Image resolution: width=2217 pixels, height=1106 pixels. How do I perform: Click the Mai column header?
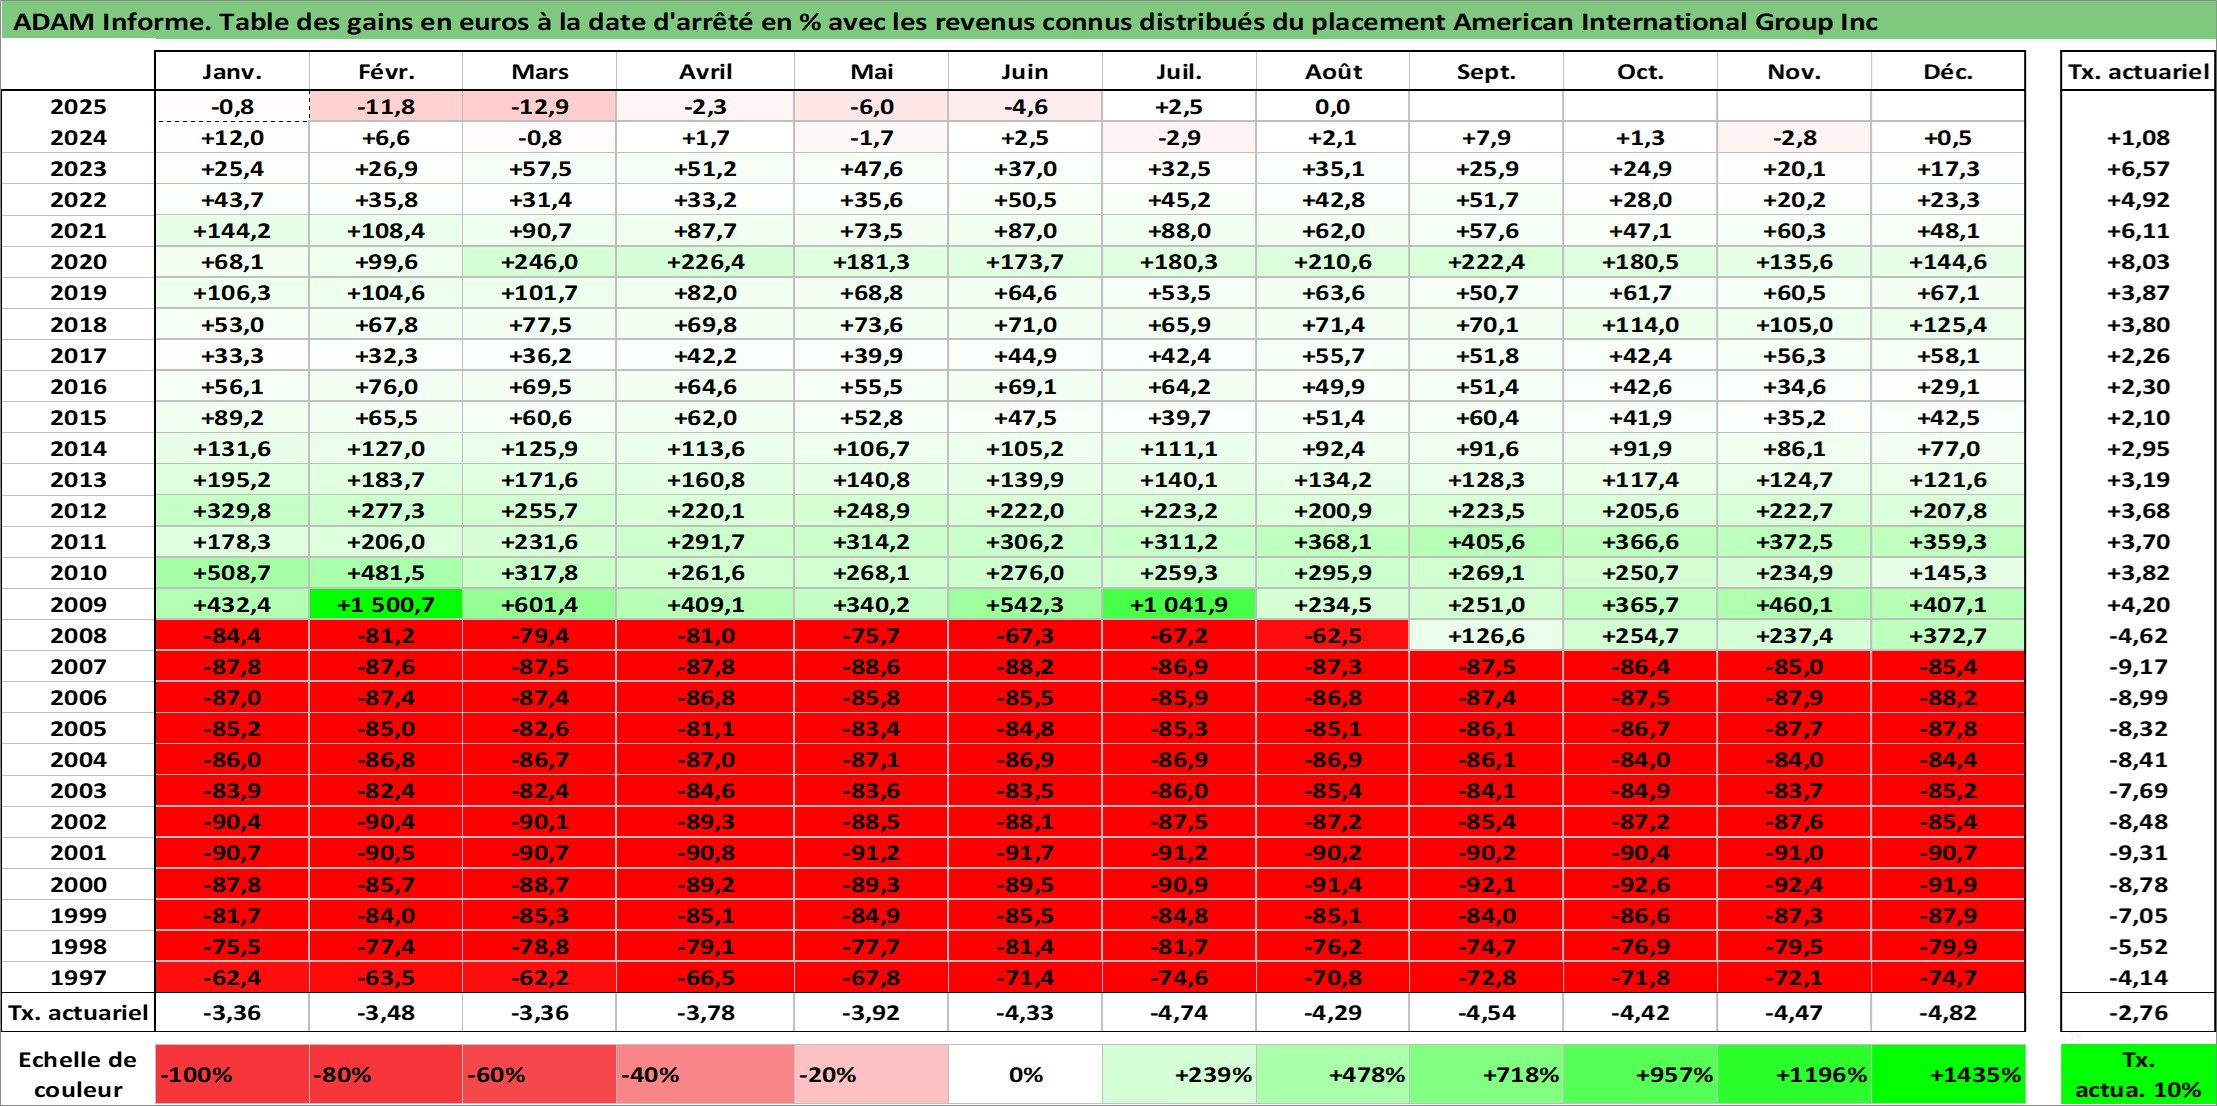point(872,71)
